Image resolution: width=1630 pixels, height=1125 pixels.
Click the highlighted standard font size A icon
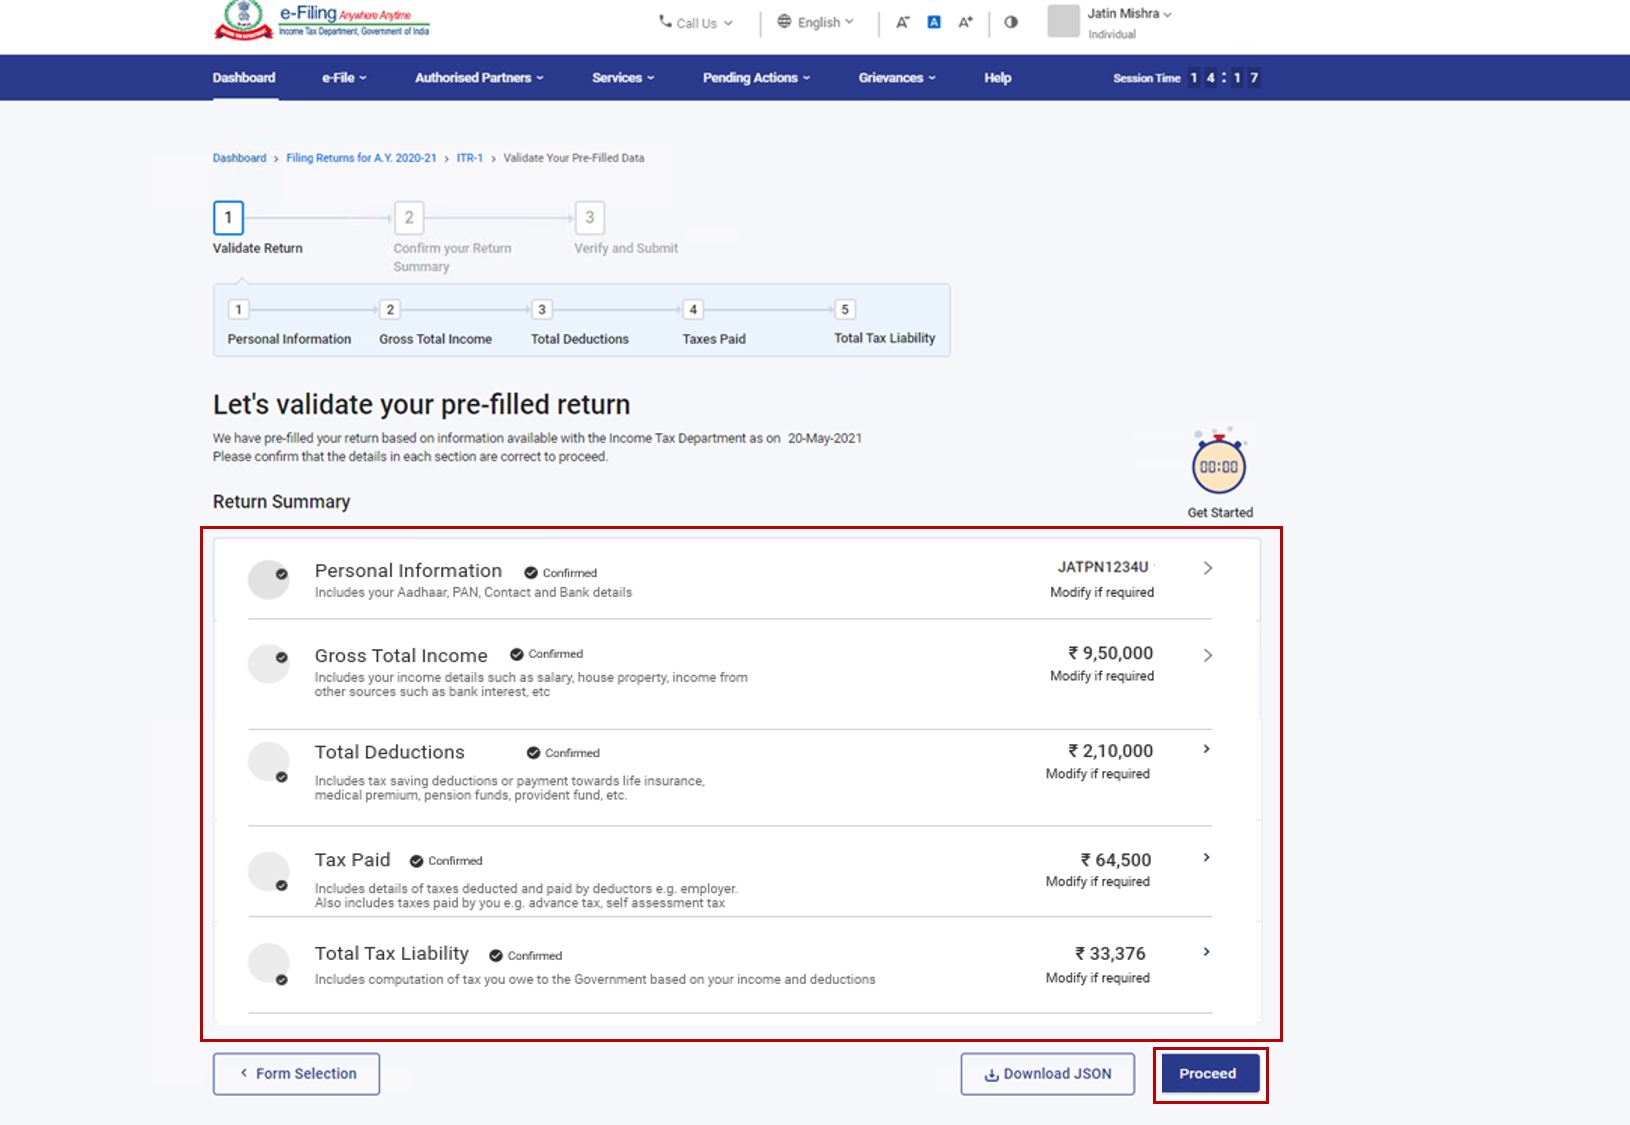[x=933, y=21]
